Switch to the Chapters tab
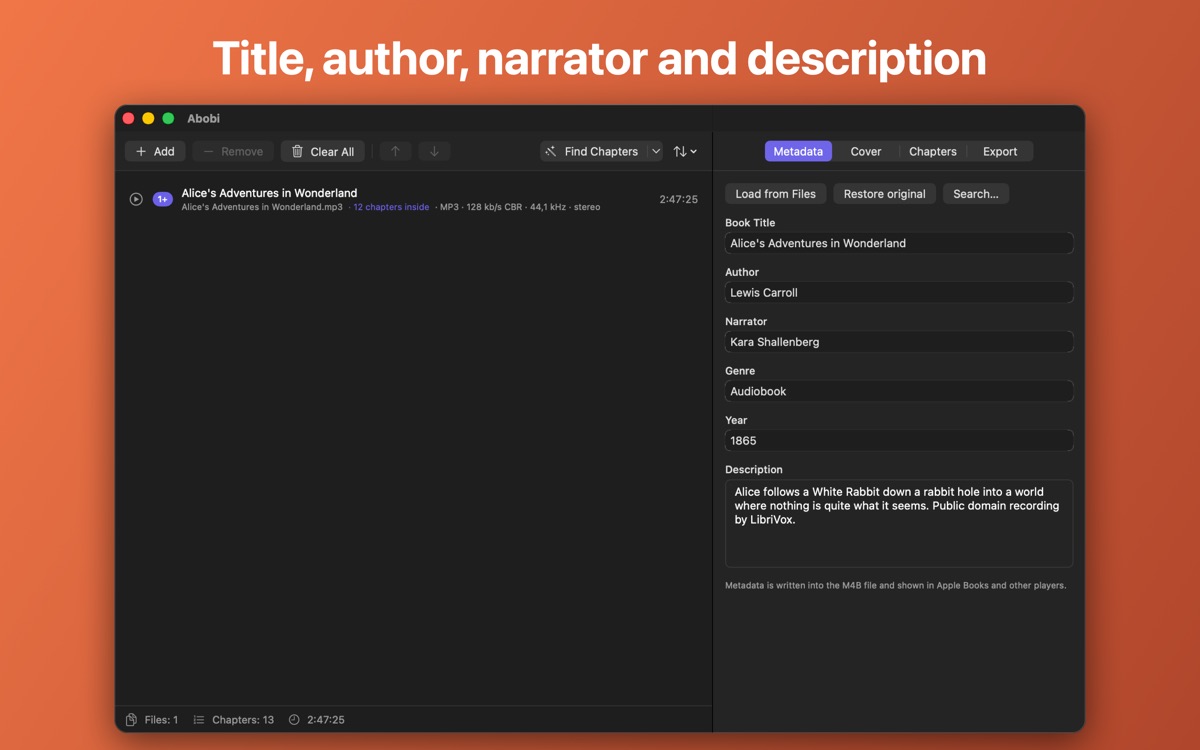This screenshot has width=1200, height=750. 933,151
